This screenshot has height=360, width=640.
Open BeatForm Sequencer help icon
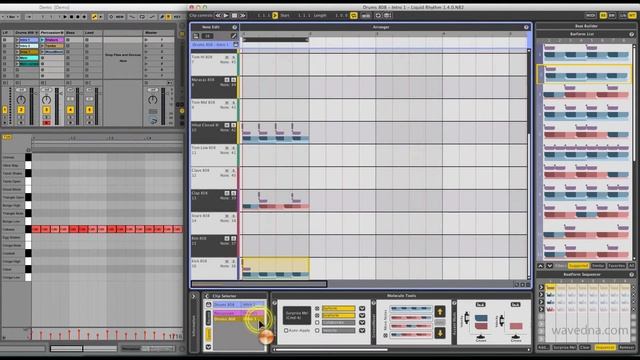631,275
